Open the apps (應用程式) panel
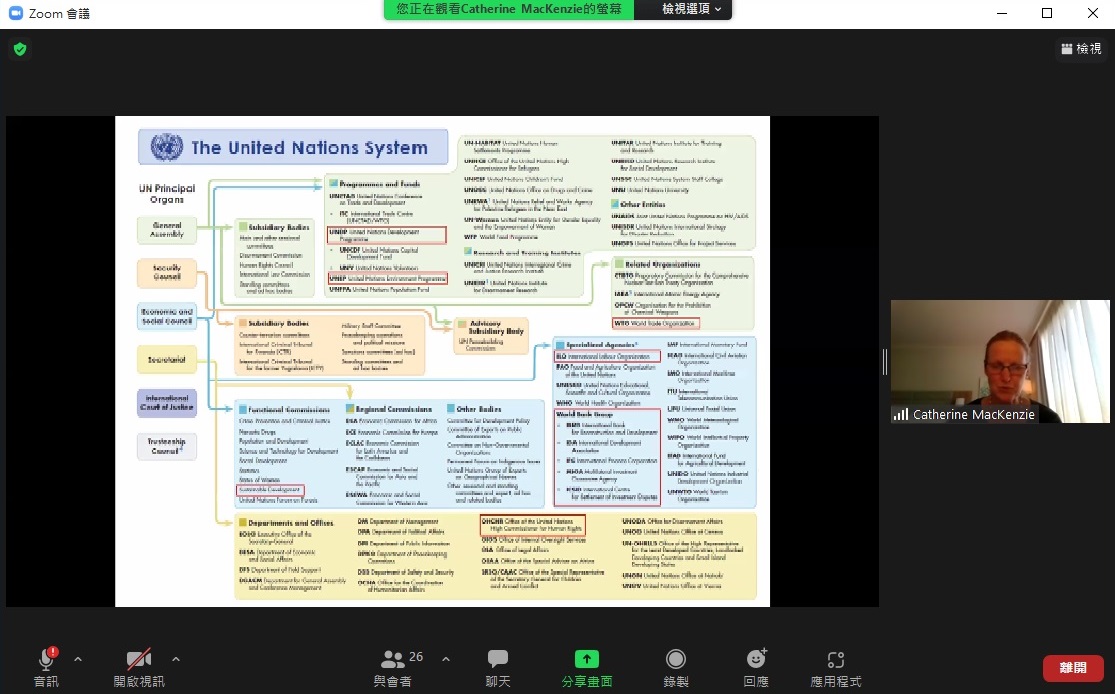The image size is (1115, 694). 836,666
